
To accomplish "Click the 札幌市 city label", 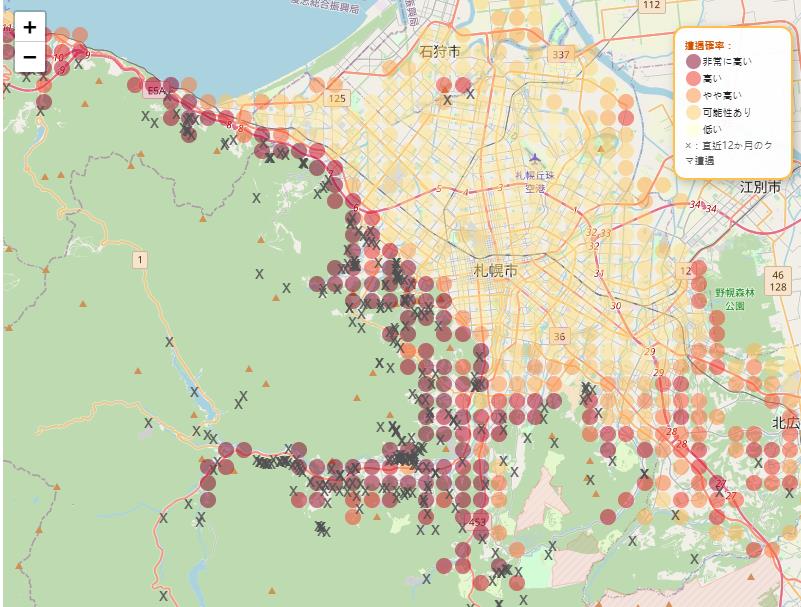I will click(x=495, y=271).
